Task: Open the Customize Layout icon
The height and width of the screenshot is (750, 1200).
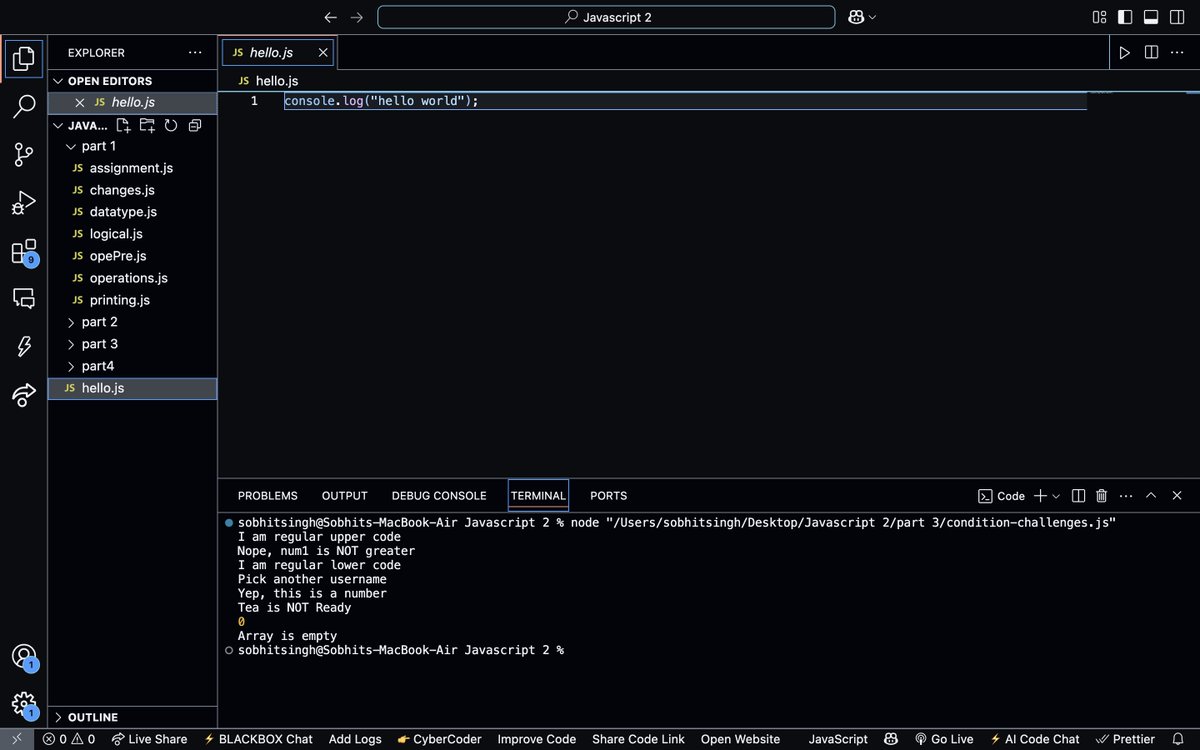Action: point(1100,17)
